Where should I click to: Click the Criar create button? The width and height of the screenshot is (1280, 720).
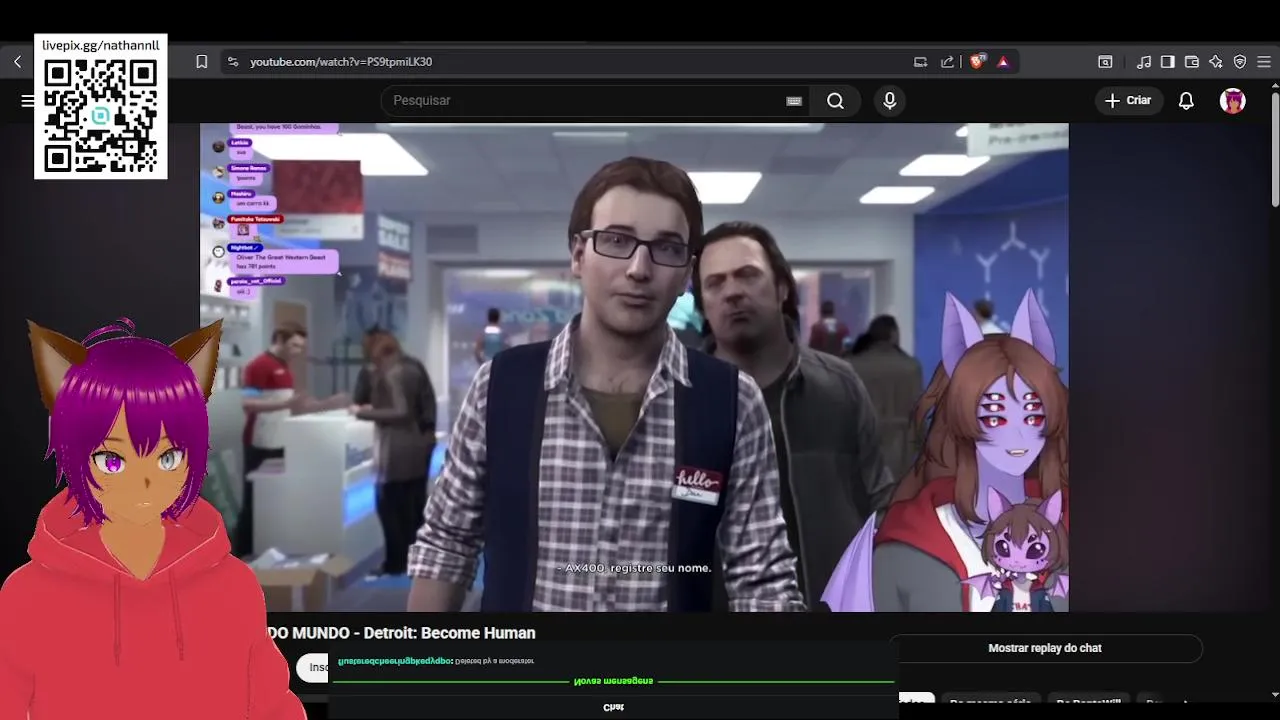tap(1129, 100)
